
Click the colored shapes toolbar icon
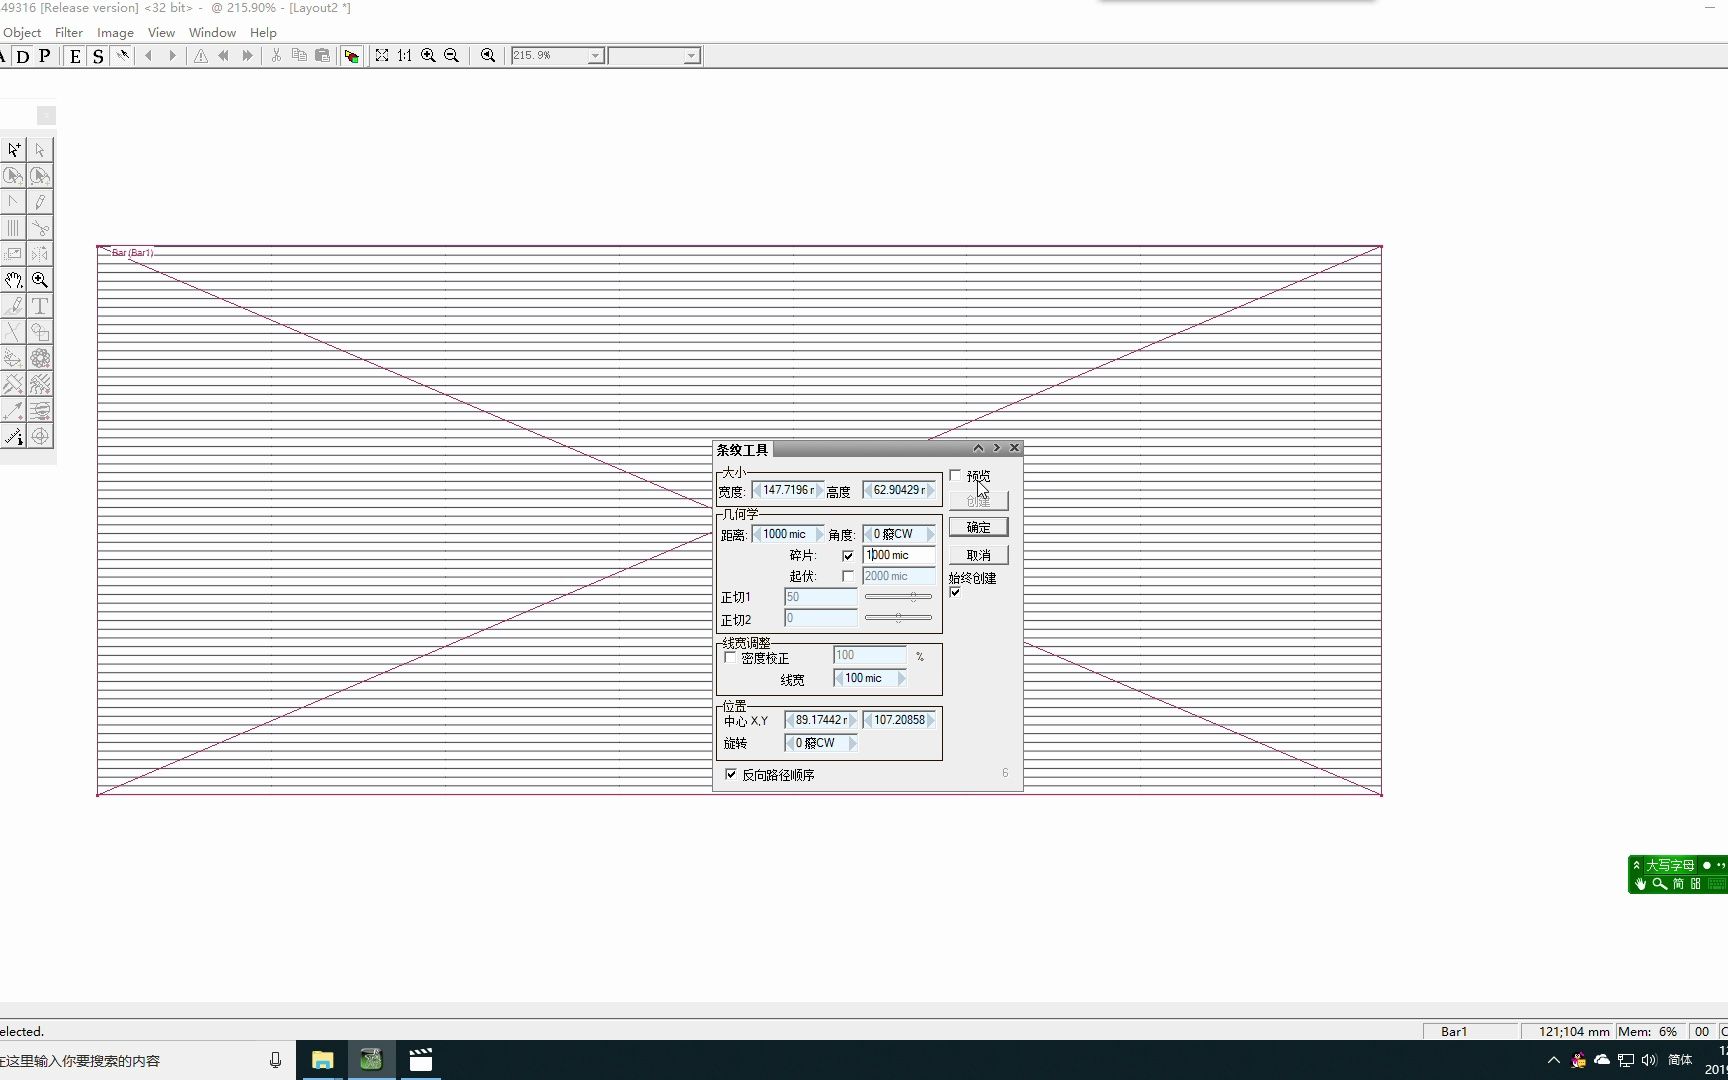[x=351, y=56]
